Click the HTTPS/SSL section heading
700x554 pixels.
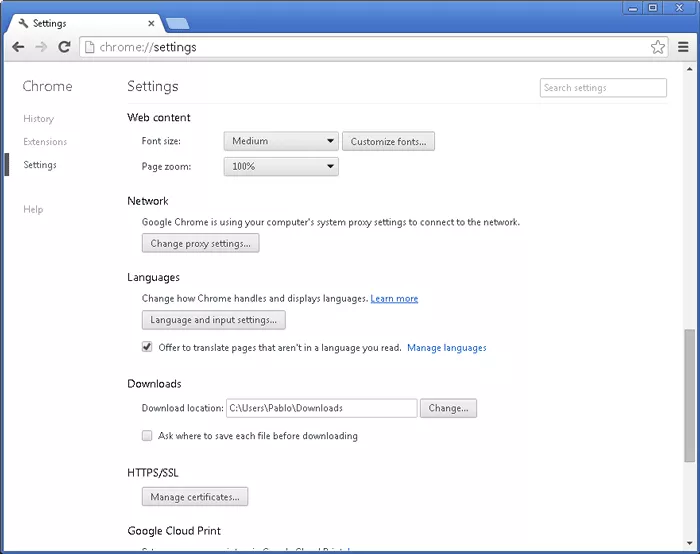[x=153, y=473]
